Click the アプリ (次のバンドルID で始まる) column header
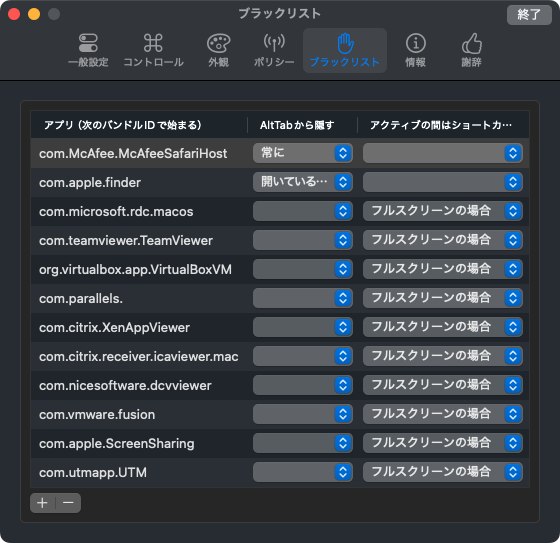 [139, 125]
